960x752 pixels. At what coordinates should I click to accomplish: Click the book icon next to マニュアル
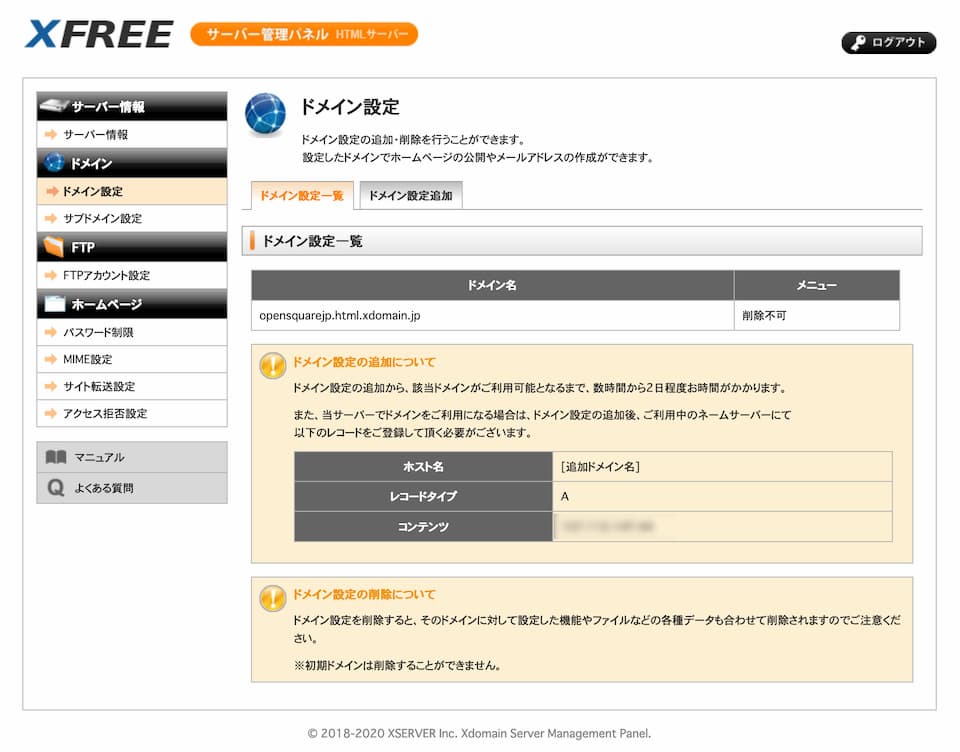click(x=56, y=457)
